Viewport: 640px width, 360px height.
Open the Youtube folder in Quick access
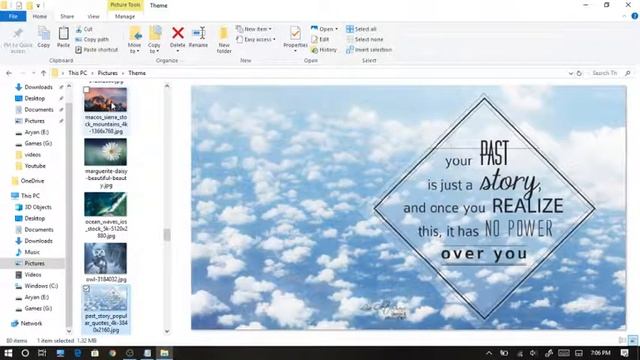pos(35,166)
